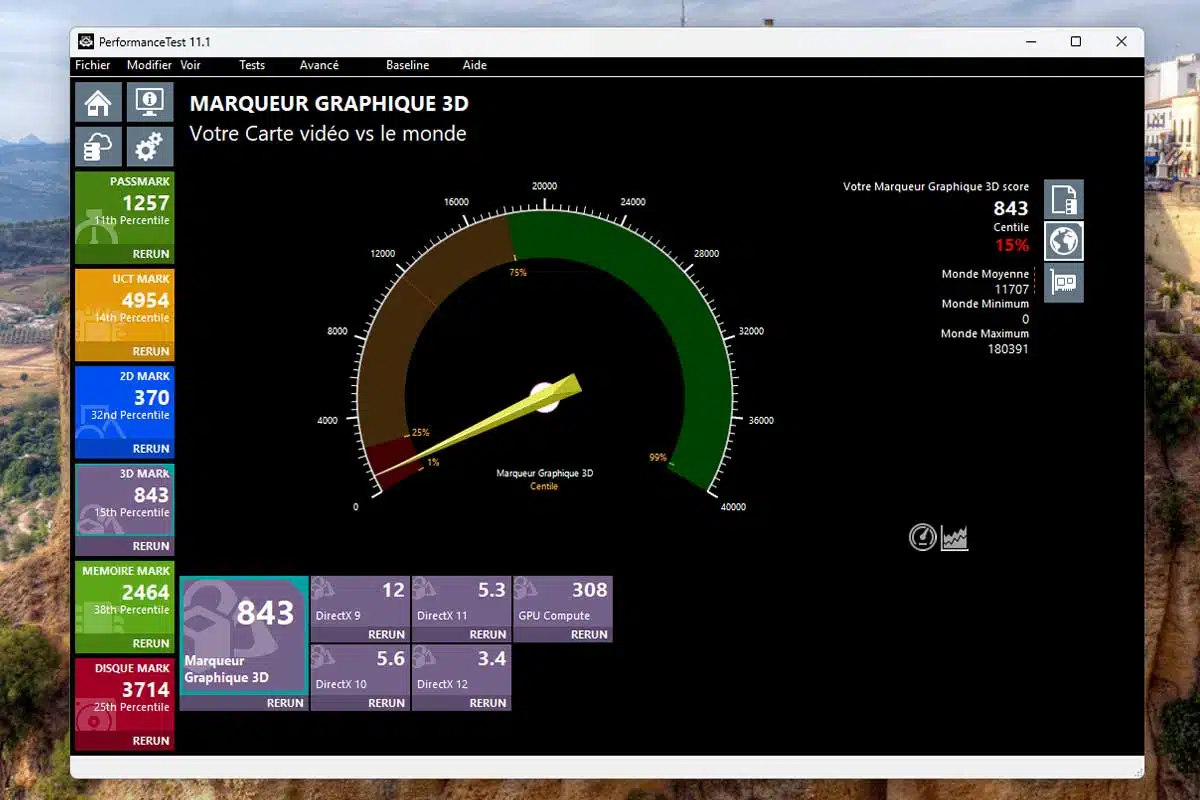The image size is (1200, 800).
Task: Rerun the DirectX 11 test
Action: (x=487, y=634)
